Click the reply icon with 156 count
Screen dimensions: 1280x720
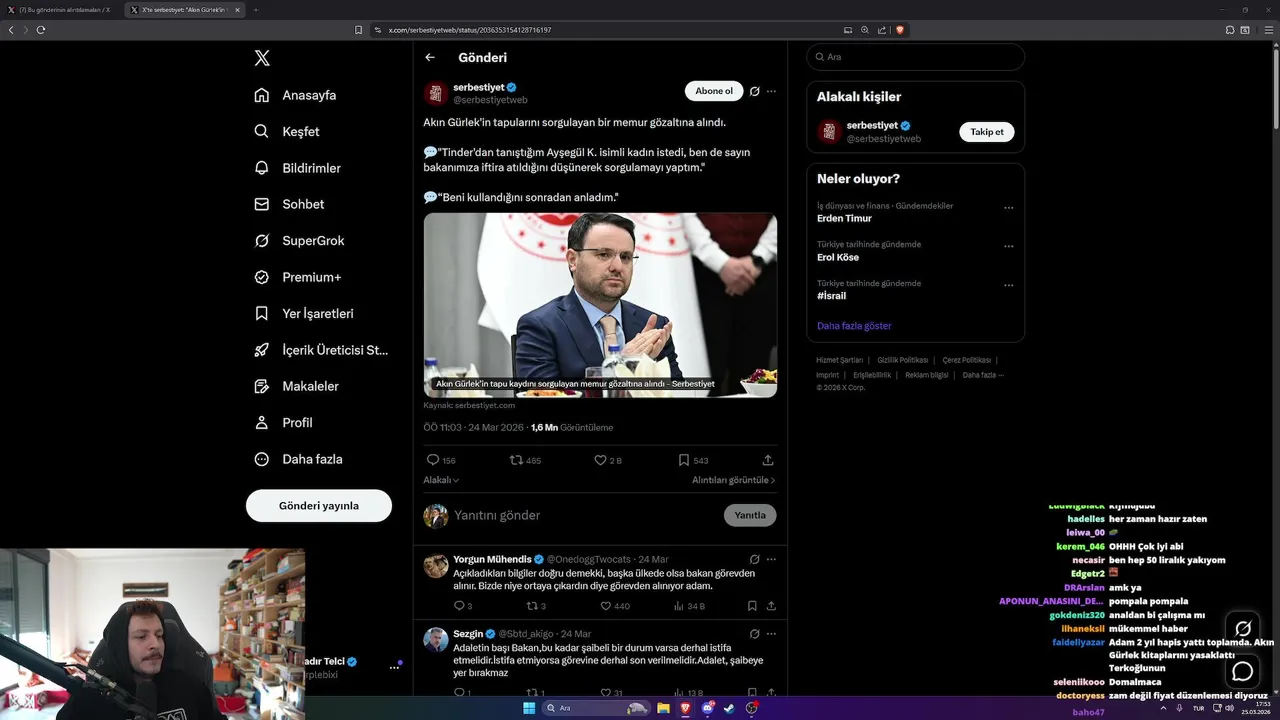pyautogui.click(x=441, y=460)
